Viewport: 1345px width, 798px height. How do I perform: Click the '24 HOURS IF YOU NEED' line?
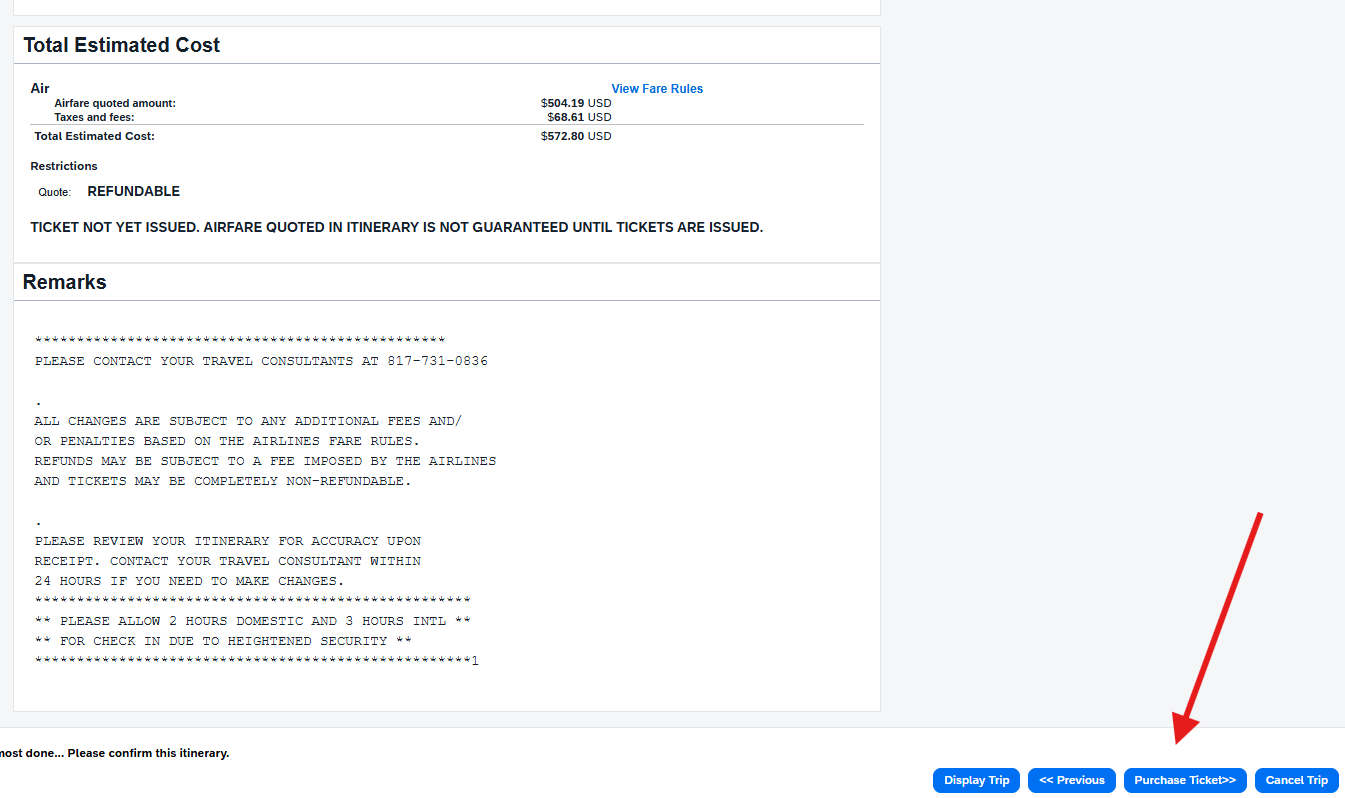click(x=189, y=581)
